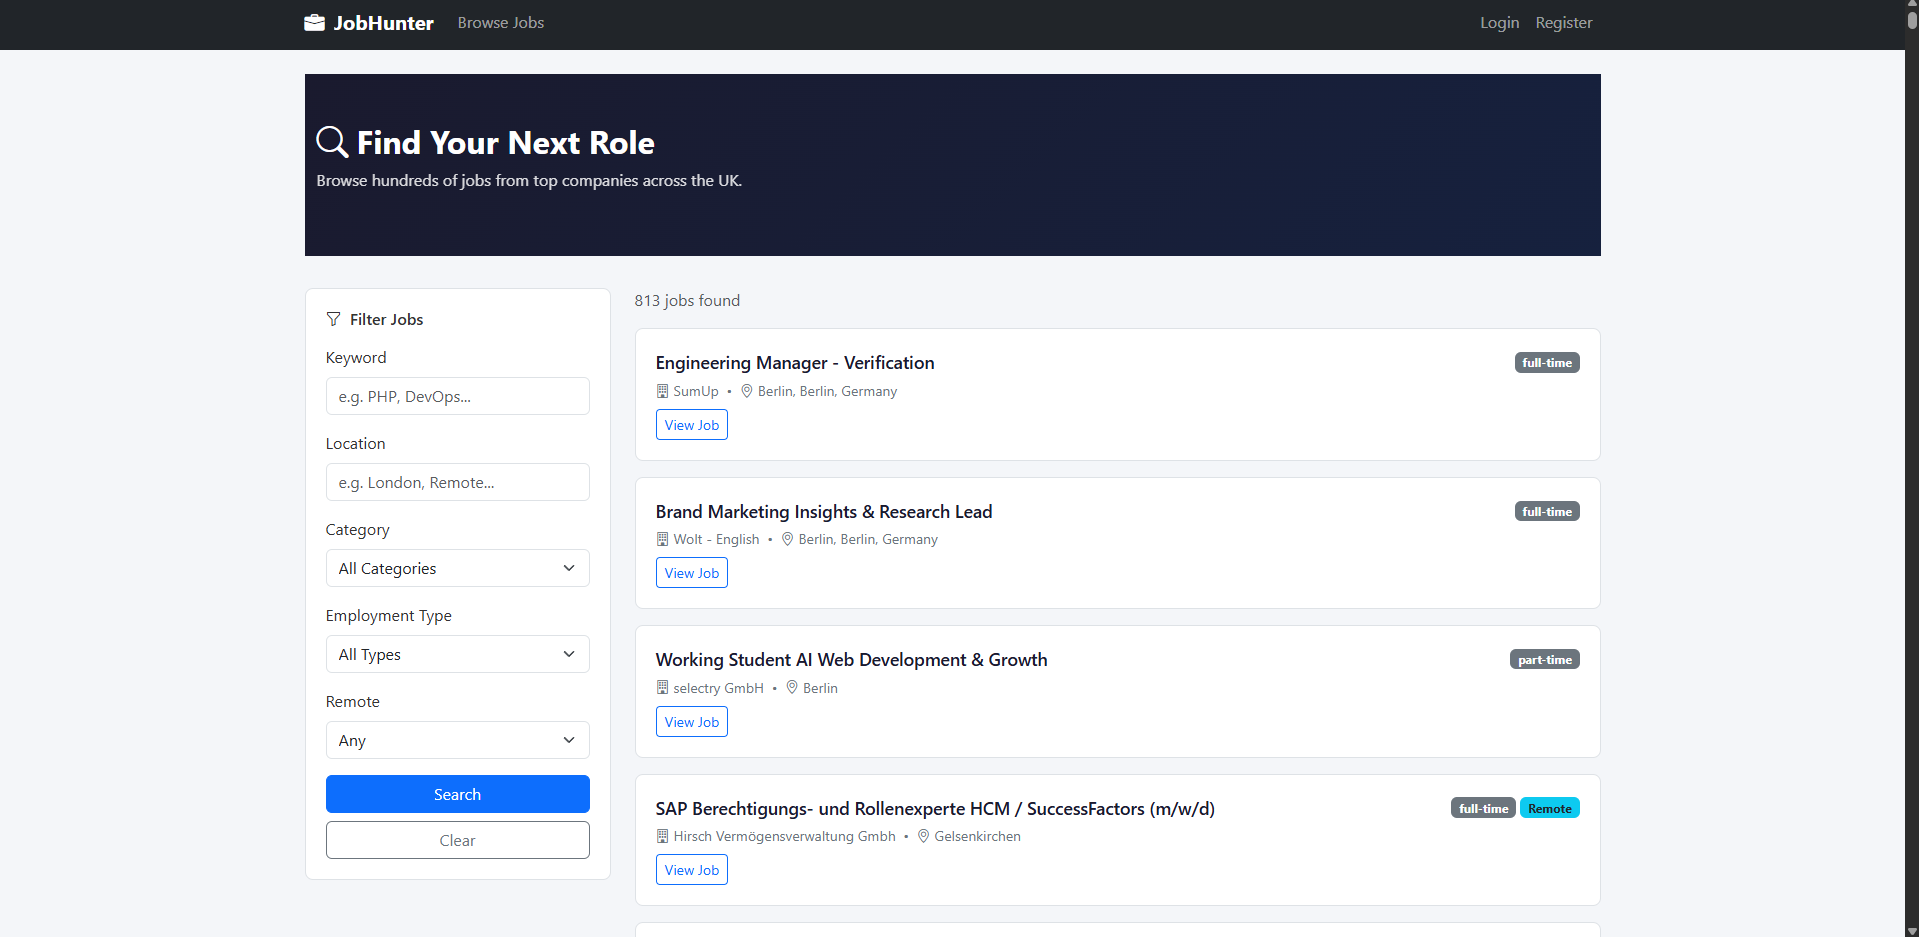Open Browse Jobs in the navbar
1919x937 pixels.
click(x=501, y=23)
